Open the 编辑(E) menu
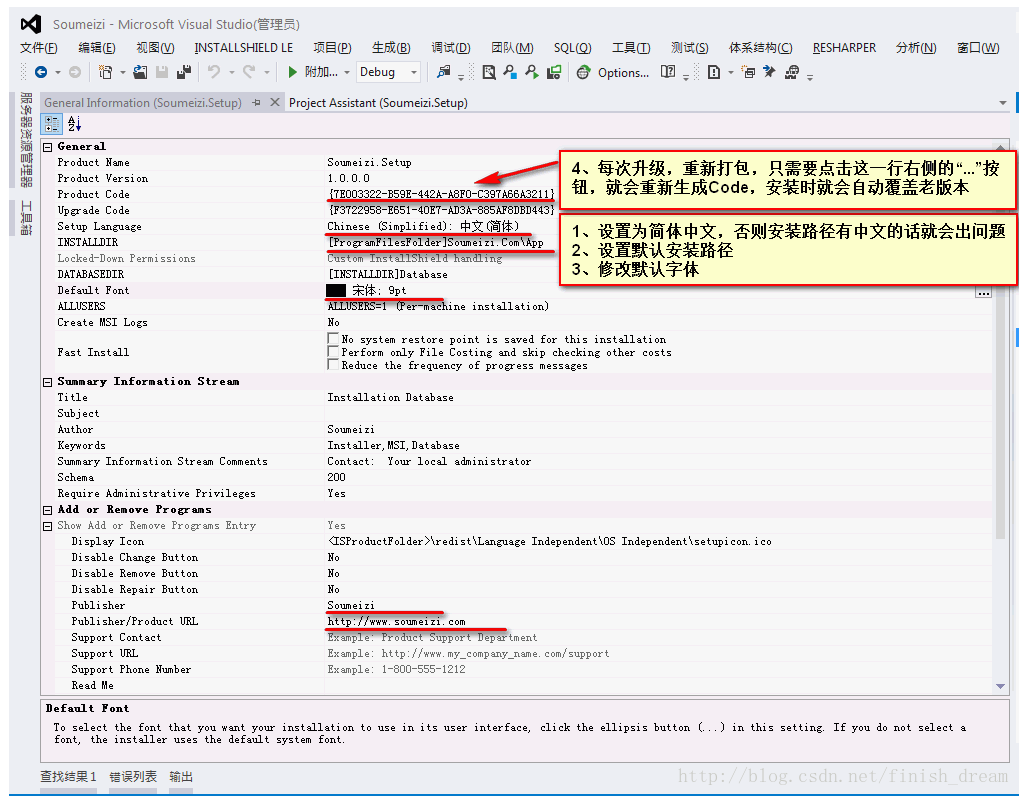 [97, 48]
